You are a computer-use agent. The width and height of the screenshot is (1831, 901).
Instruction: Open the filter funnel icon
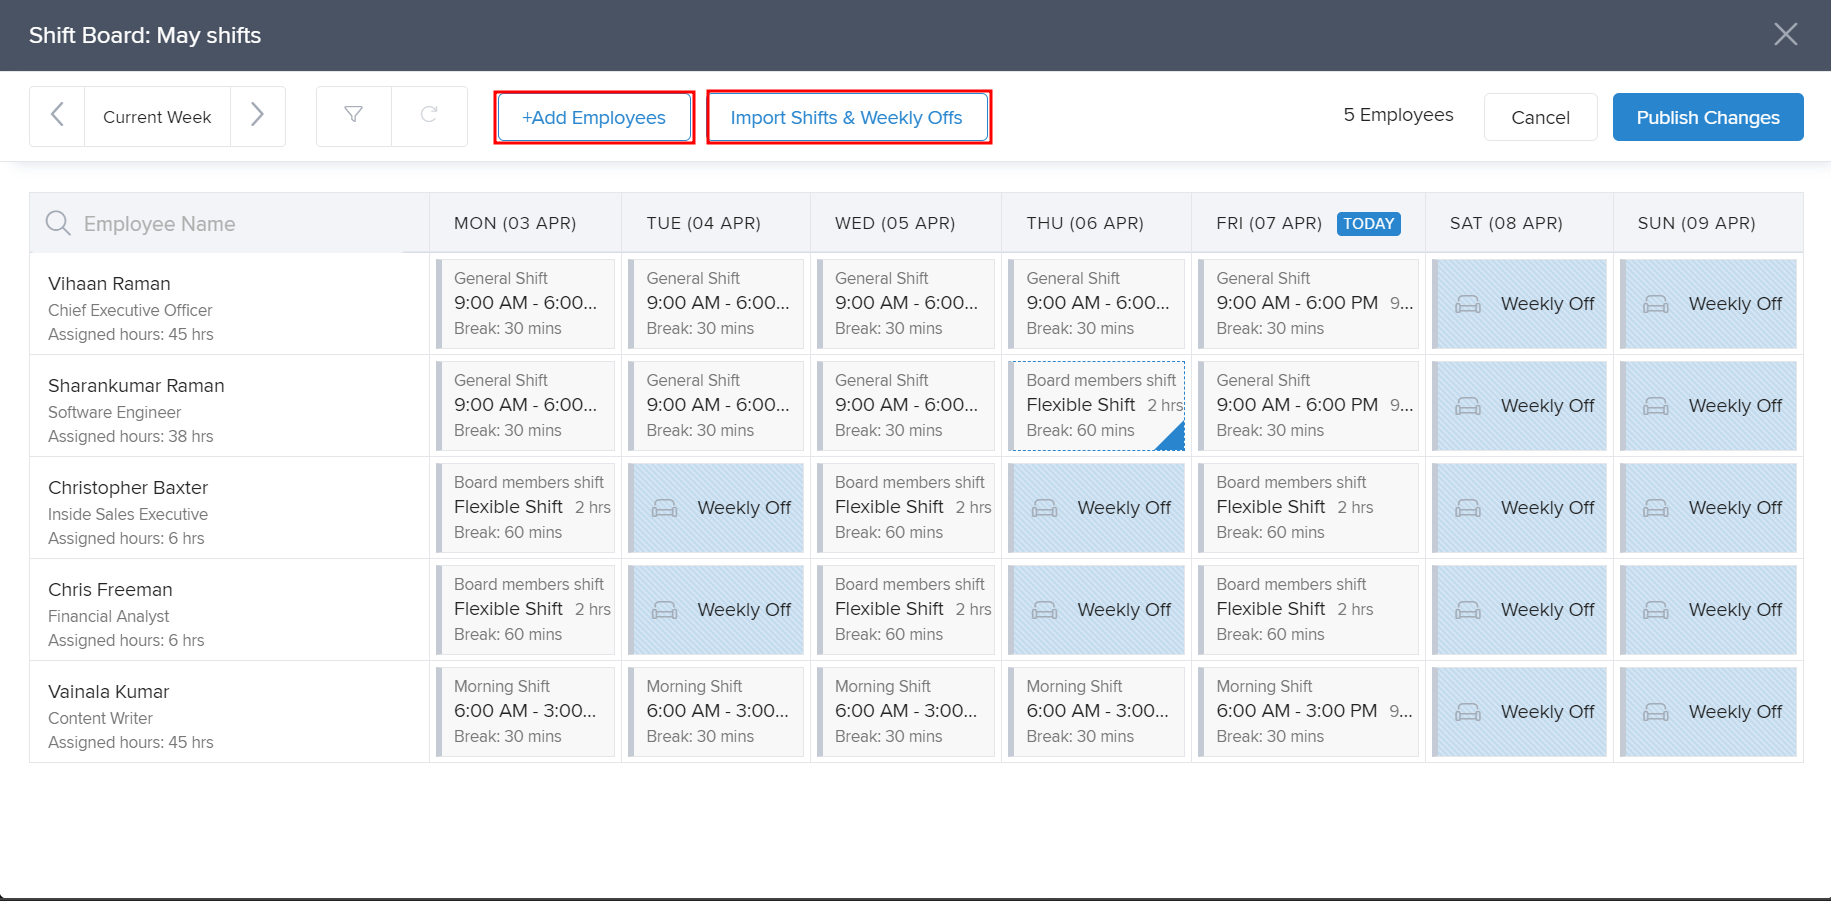(x=353, y=116)
